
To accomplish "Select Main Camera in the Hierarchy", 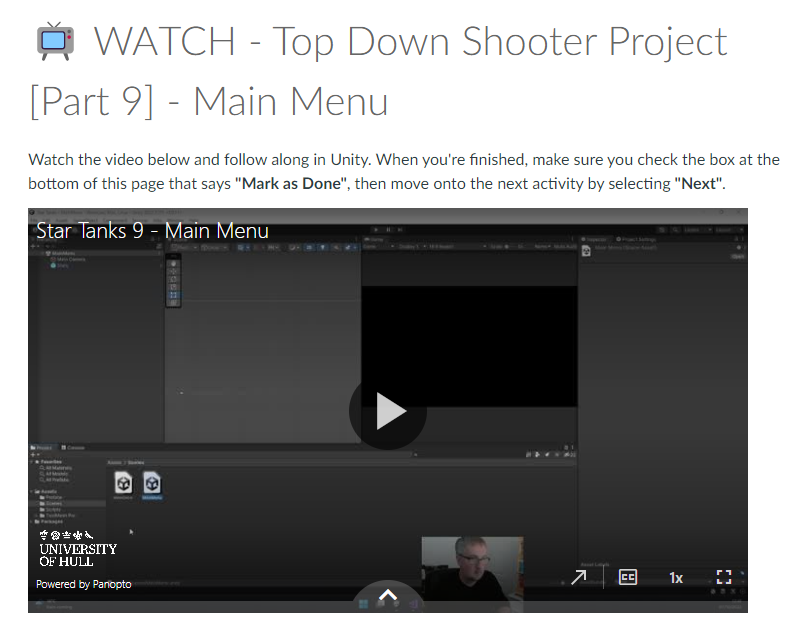I will [70, 259].
